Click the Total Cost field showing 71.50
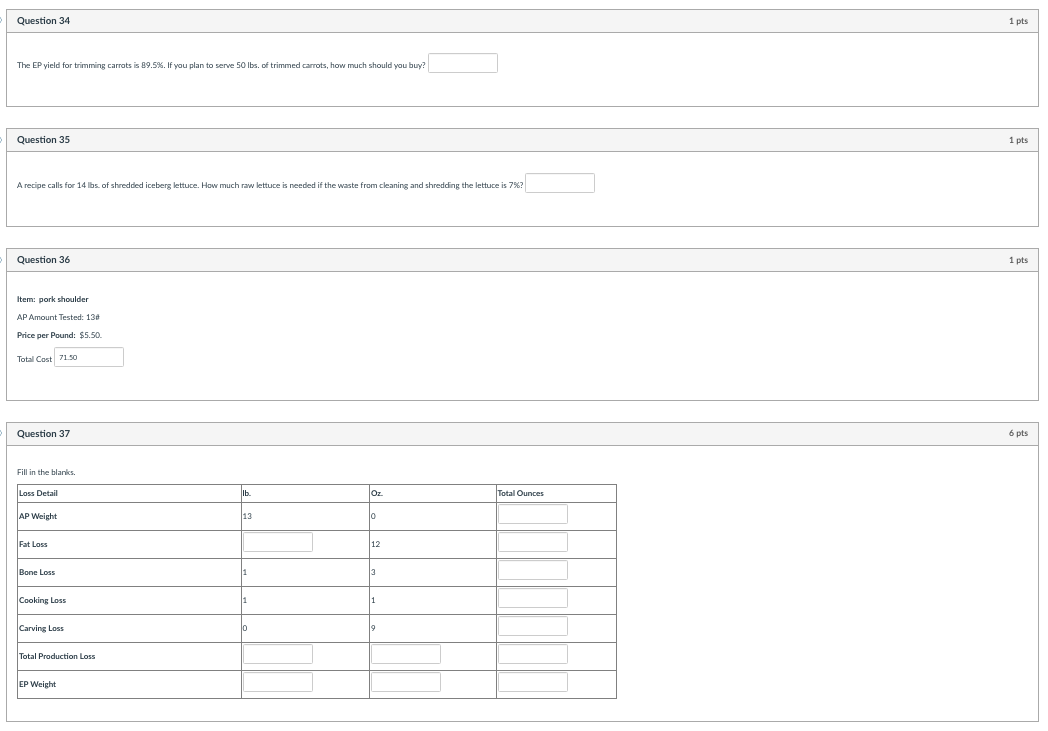Image resolution: width=1048 pixels, height=731 pixels. pos(89,357)
